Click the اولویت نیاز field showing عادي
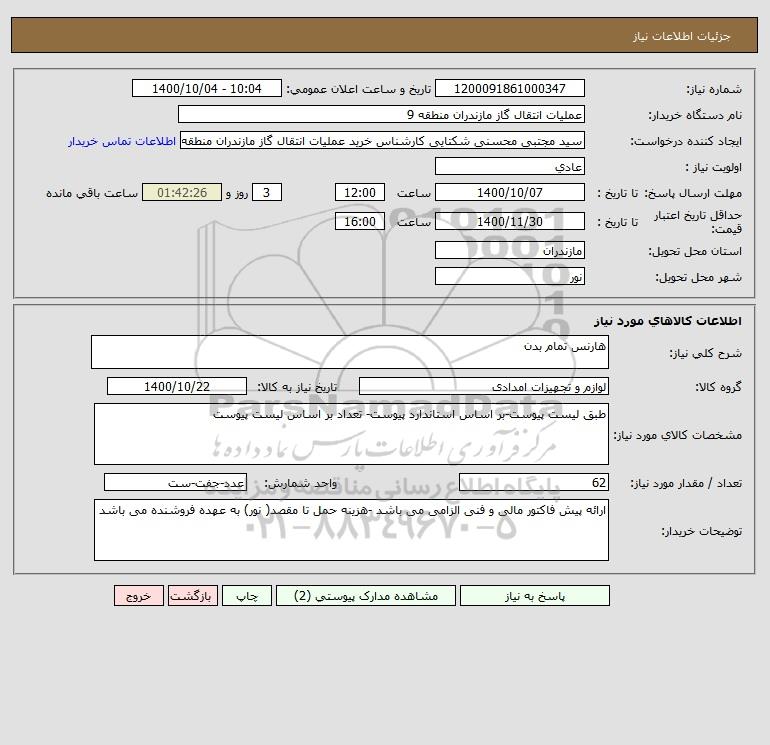Screen dimensions: 770x745 click(x=510, y=166)
